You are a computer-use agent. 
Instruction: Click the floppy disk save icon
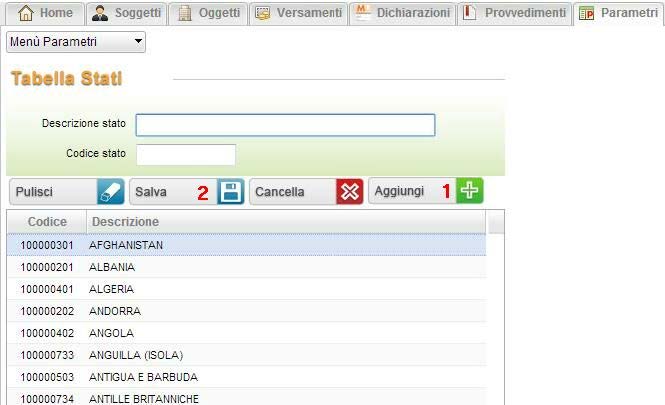(231, 192)
